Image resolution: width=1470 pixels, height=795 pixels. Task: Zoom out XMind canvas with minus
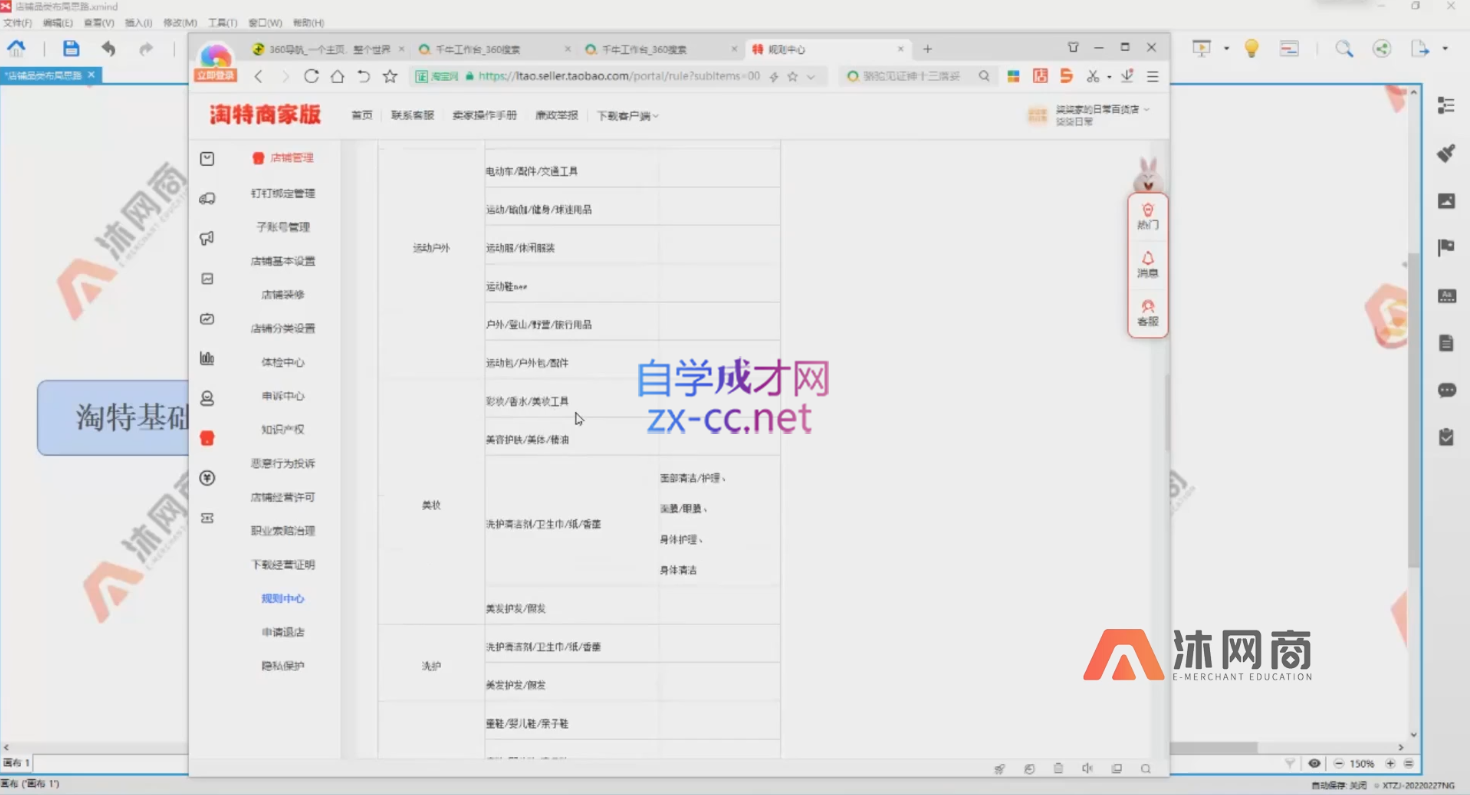tap(1338, 763)
